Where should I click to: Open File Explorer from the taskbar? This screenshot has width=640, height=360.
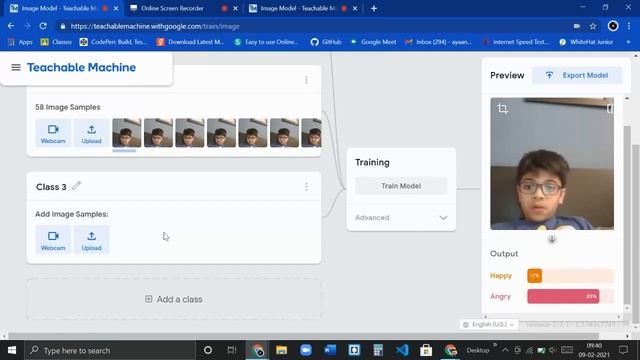(x=282, y=350)
